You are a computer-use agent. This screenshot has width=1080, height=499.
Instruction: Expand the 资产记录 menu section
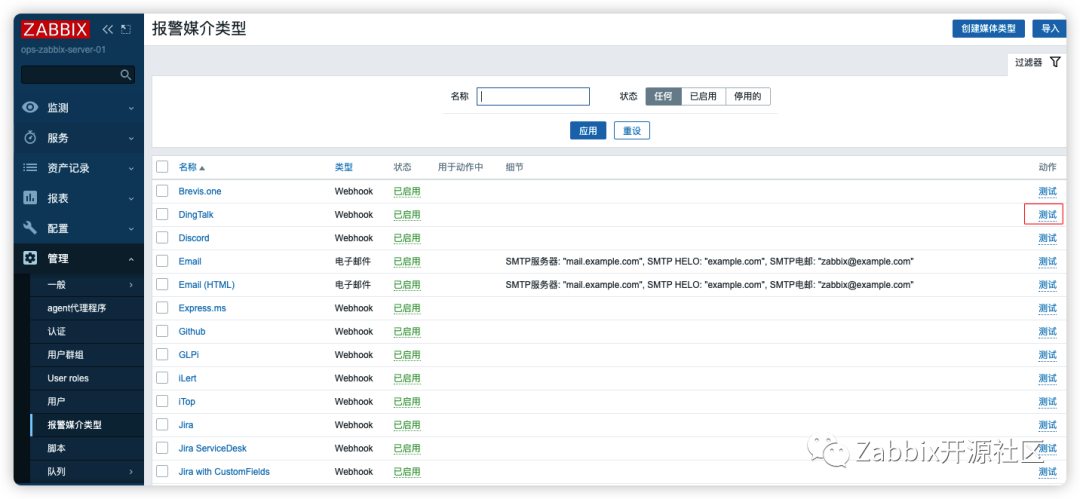(x=131, y=168)
